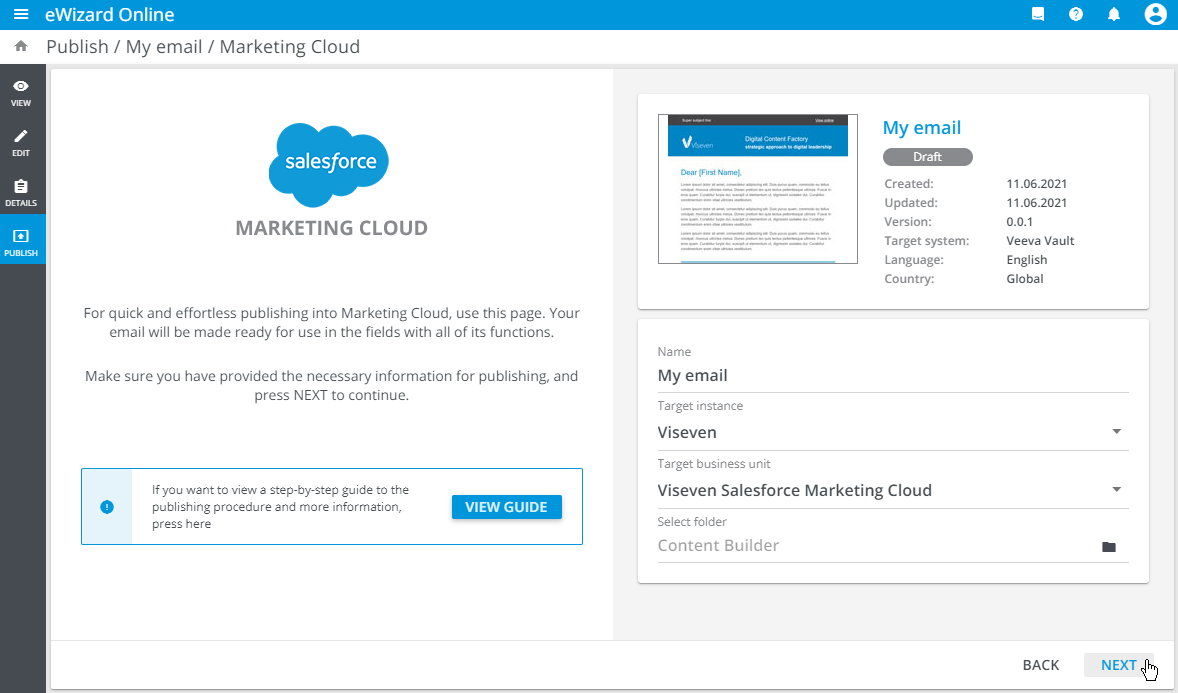
Task: Open the notifications bell
Action: point(1114,15)
